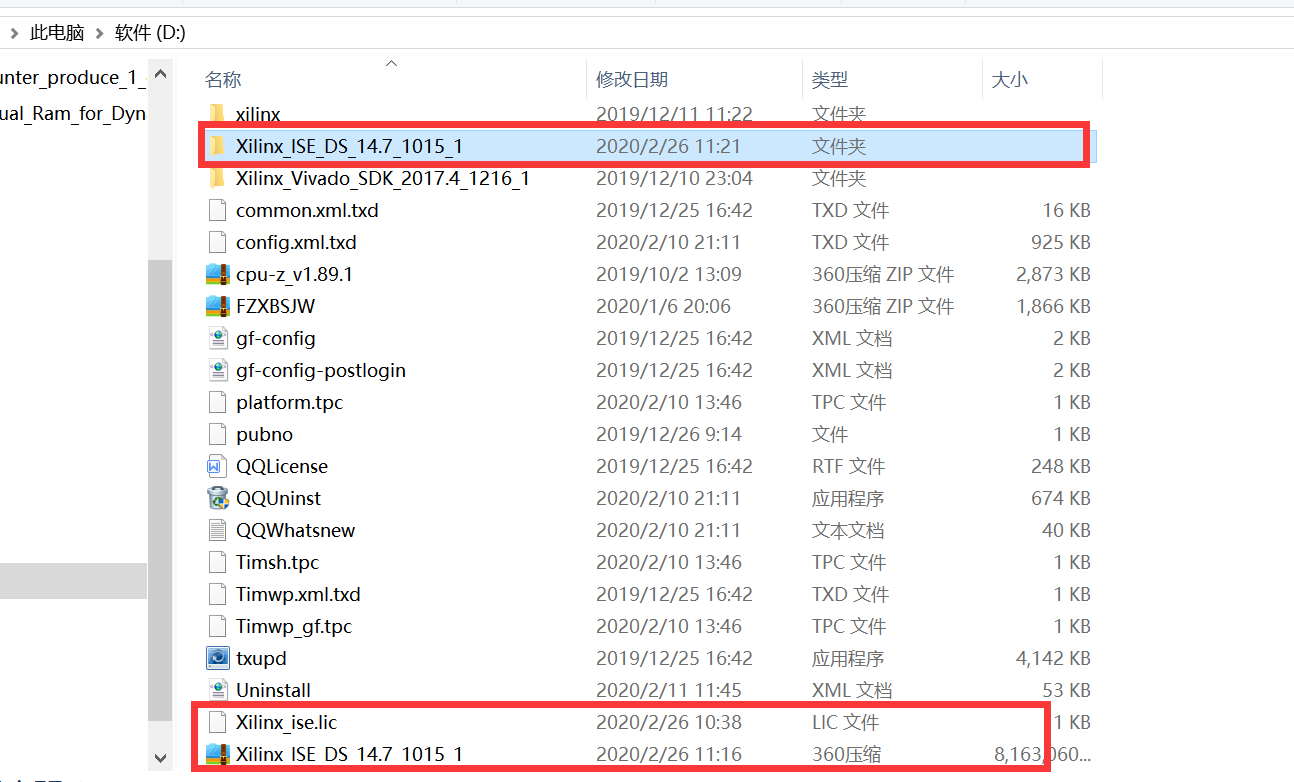Image resolution: width=1294 pixels, height=782 pixels.
Task: Select the Xilinx_ISE_DS_14.7_1015_1 folder icon
Action: click(217, 146)
